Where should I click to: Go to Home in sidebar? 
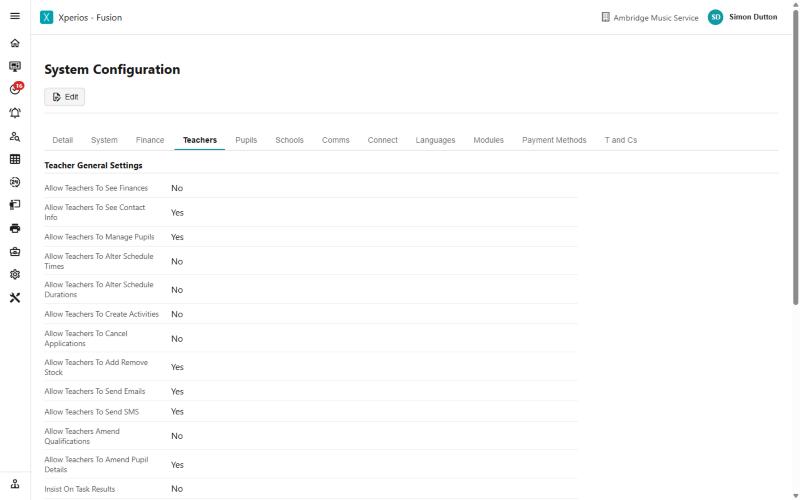[x=15, y=43]
